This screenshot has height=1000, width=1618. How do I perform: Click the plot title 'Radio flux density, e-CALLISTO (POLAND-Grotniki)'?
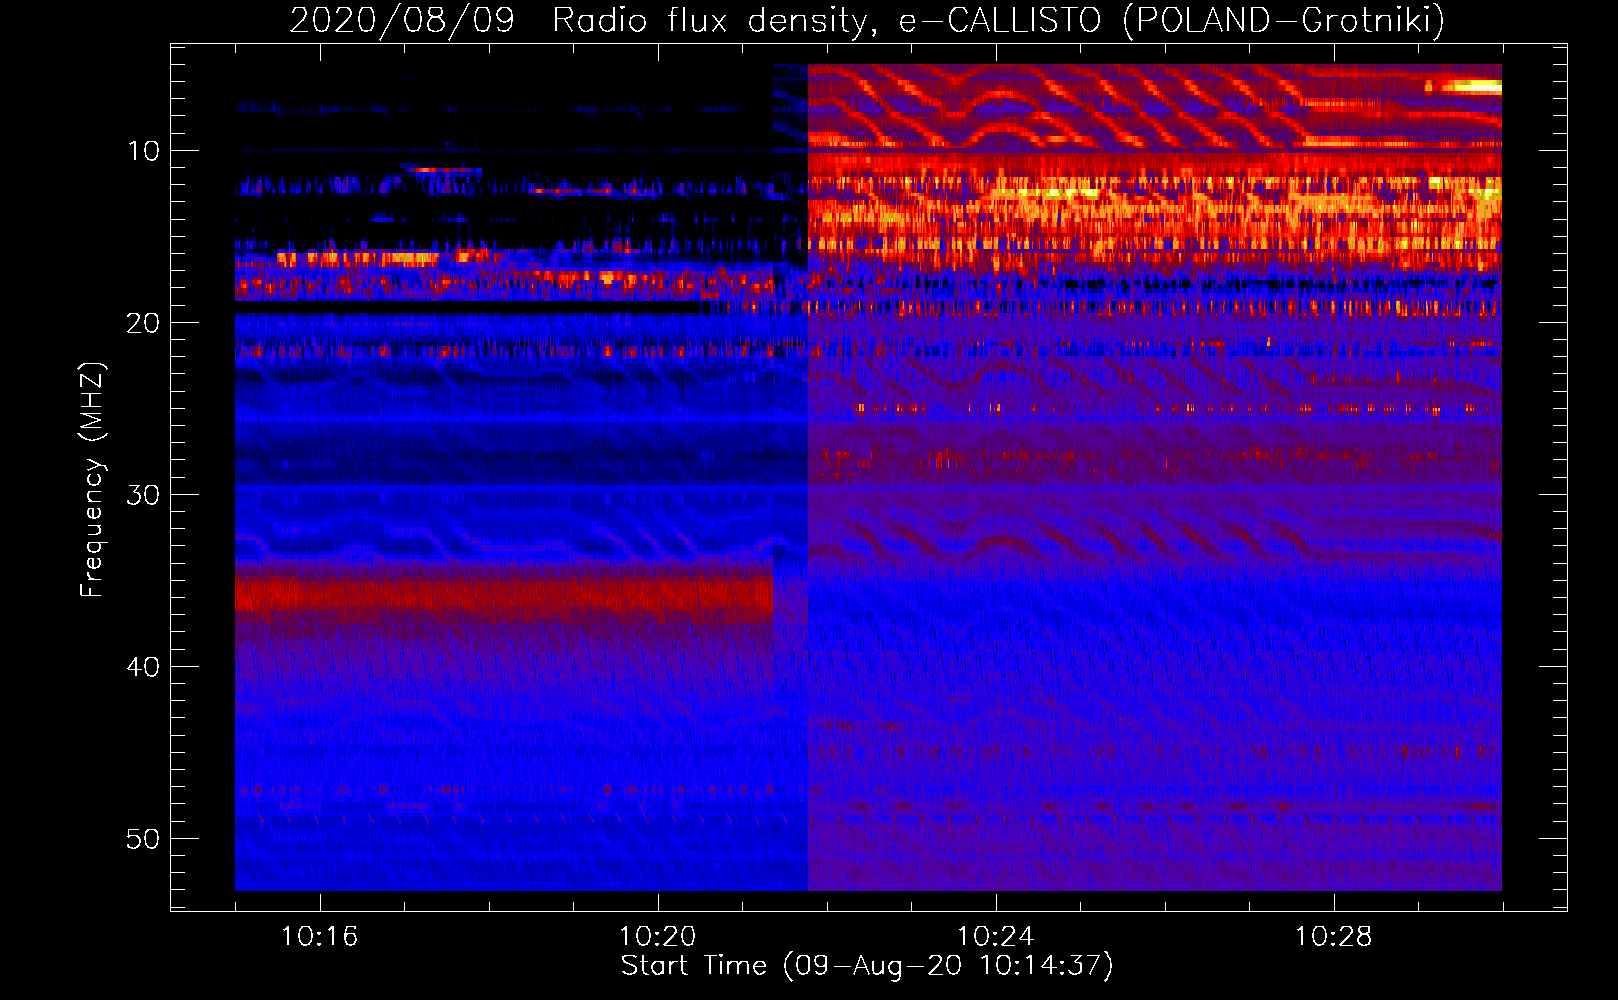click(x=998, y=20)
